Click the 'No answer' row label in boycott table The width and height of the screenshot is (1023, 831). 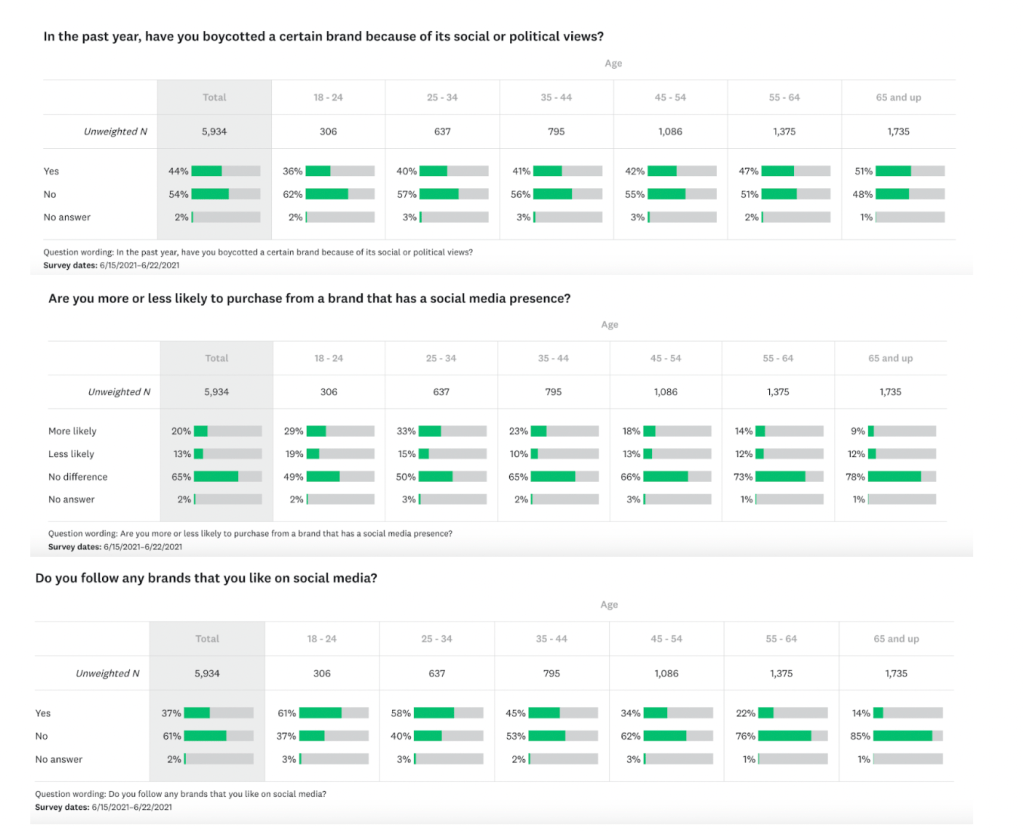65,216
